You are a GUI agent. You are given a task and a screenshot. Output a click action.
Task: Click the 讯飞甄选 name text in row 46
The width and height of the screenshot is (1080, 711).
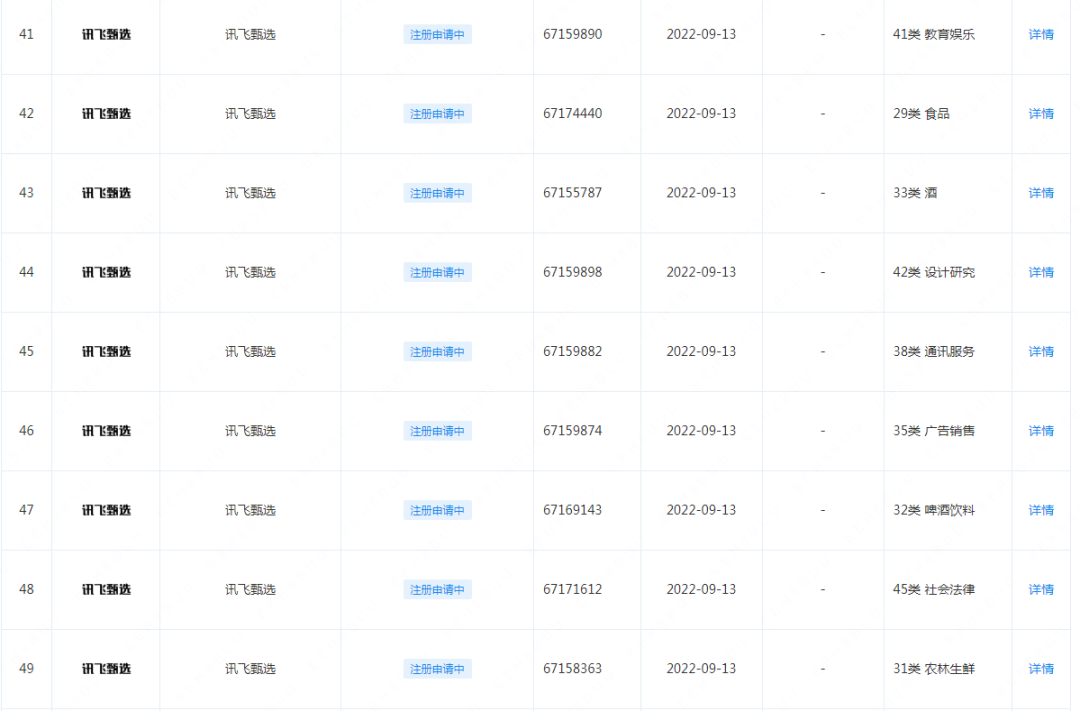[250, 431]
